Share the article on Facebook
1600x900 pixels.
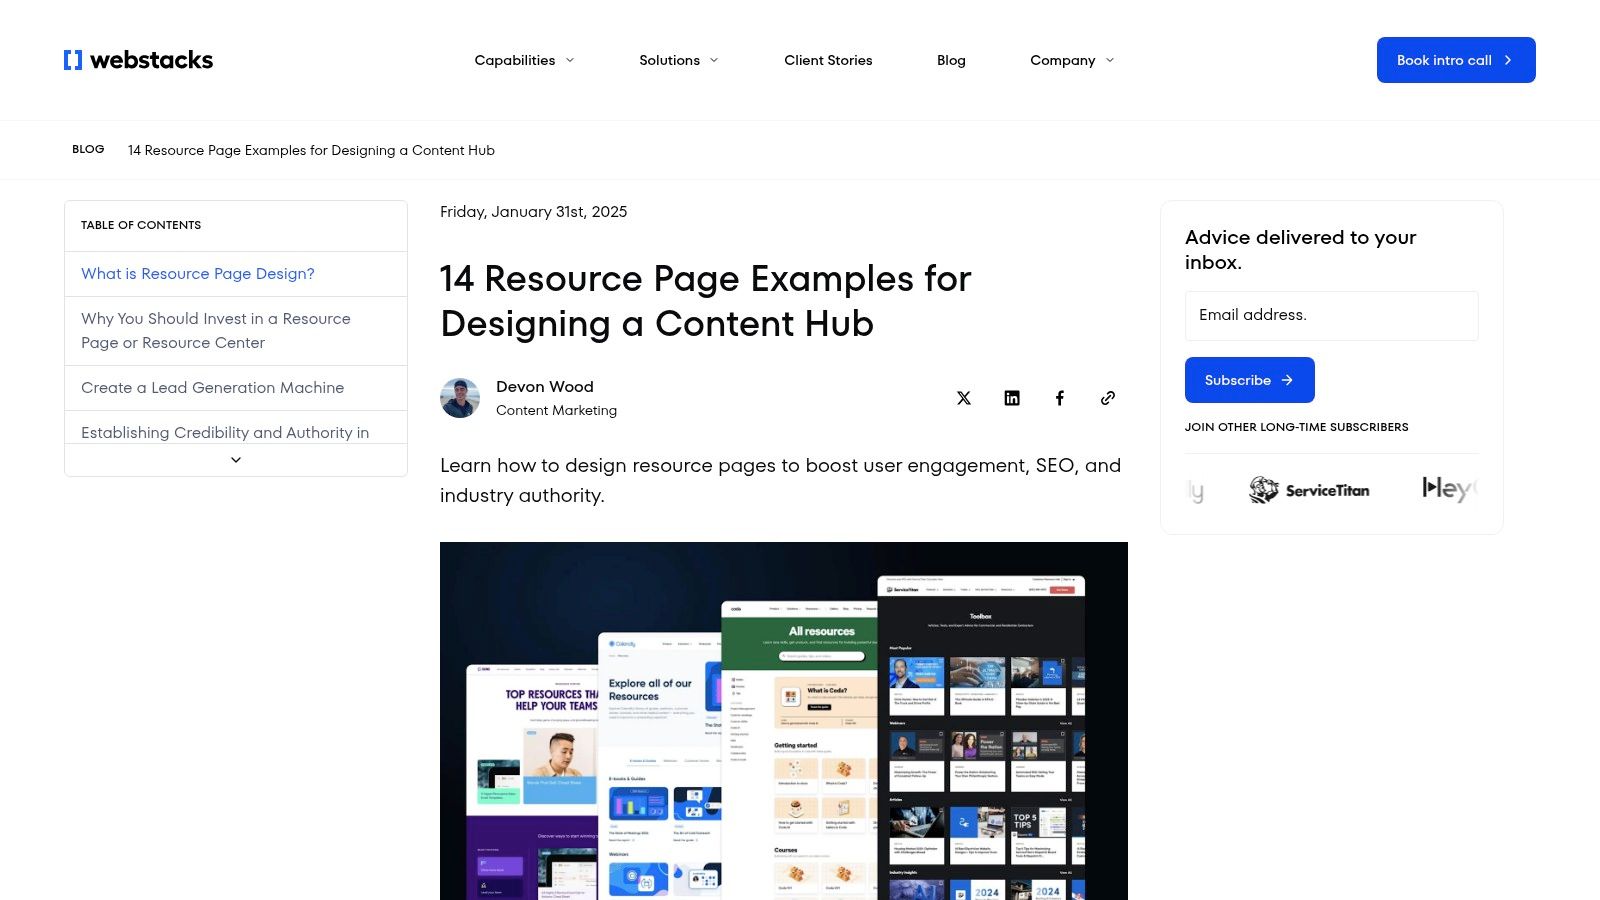pyautogui.click(x=1059, y=397)
